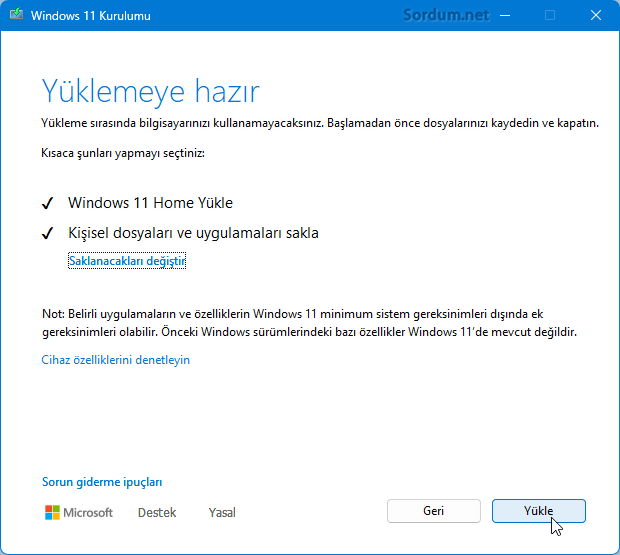Click the 'Kısaca şunları yapmayı seçtiniz:' text

(123, 153)
